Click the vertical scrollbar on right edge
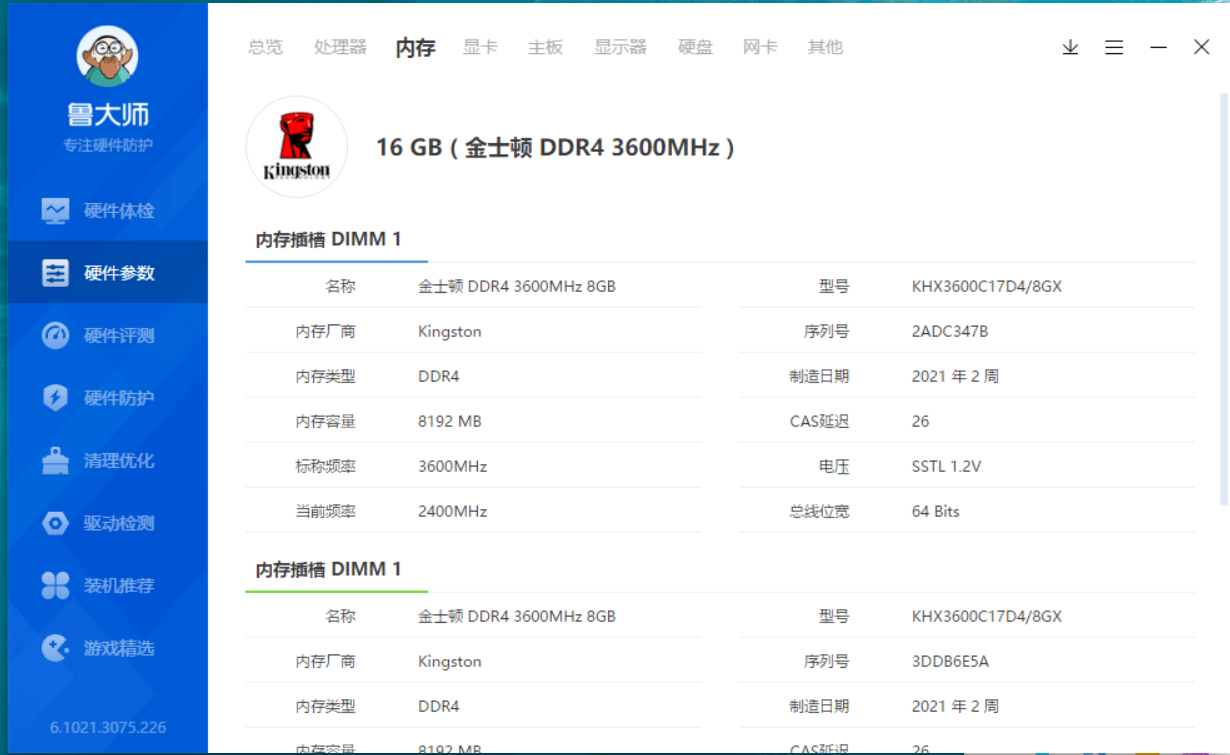This screenshot has height=755, width=1230. point(1223,300)
